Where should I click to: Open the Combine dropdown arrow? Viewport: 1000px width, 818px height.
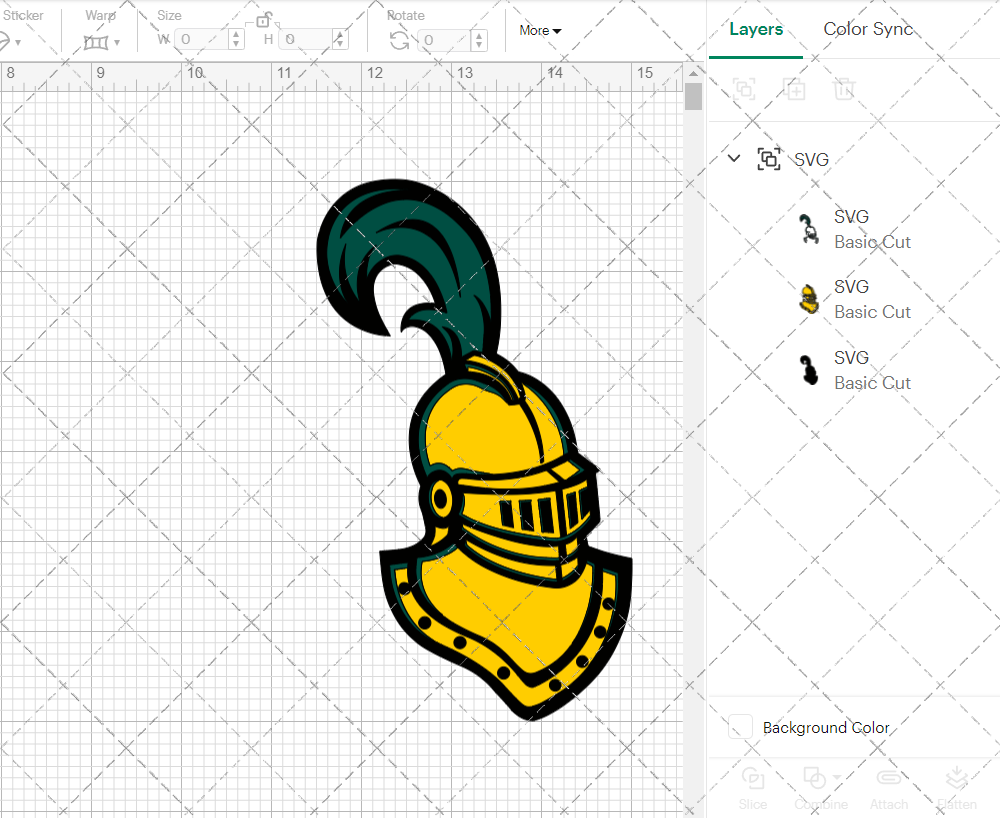click(x=837, y=778)
